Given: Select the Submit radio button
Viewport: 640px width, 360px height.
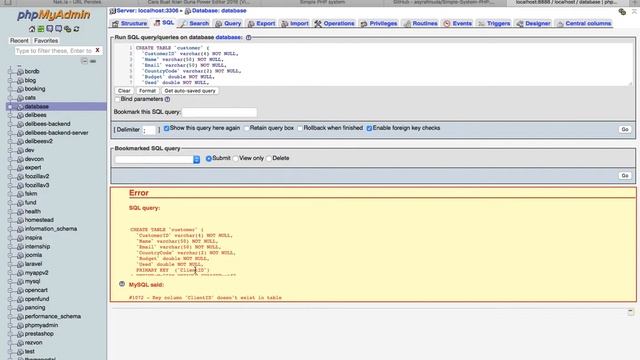Looking at the screenshot, I should tap(209, 158).
